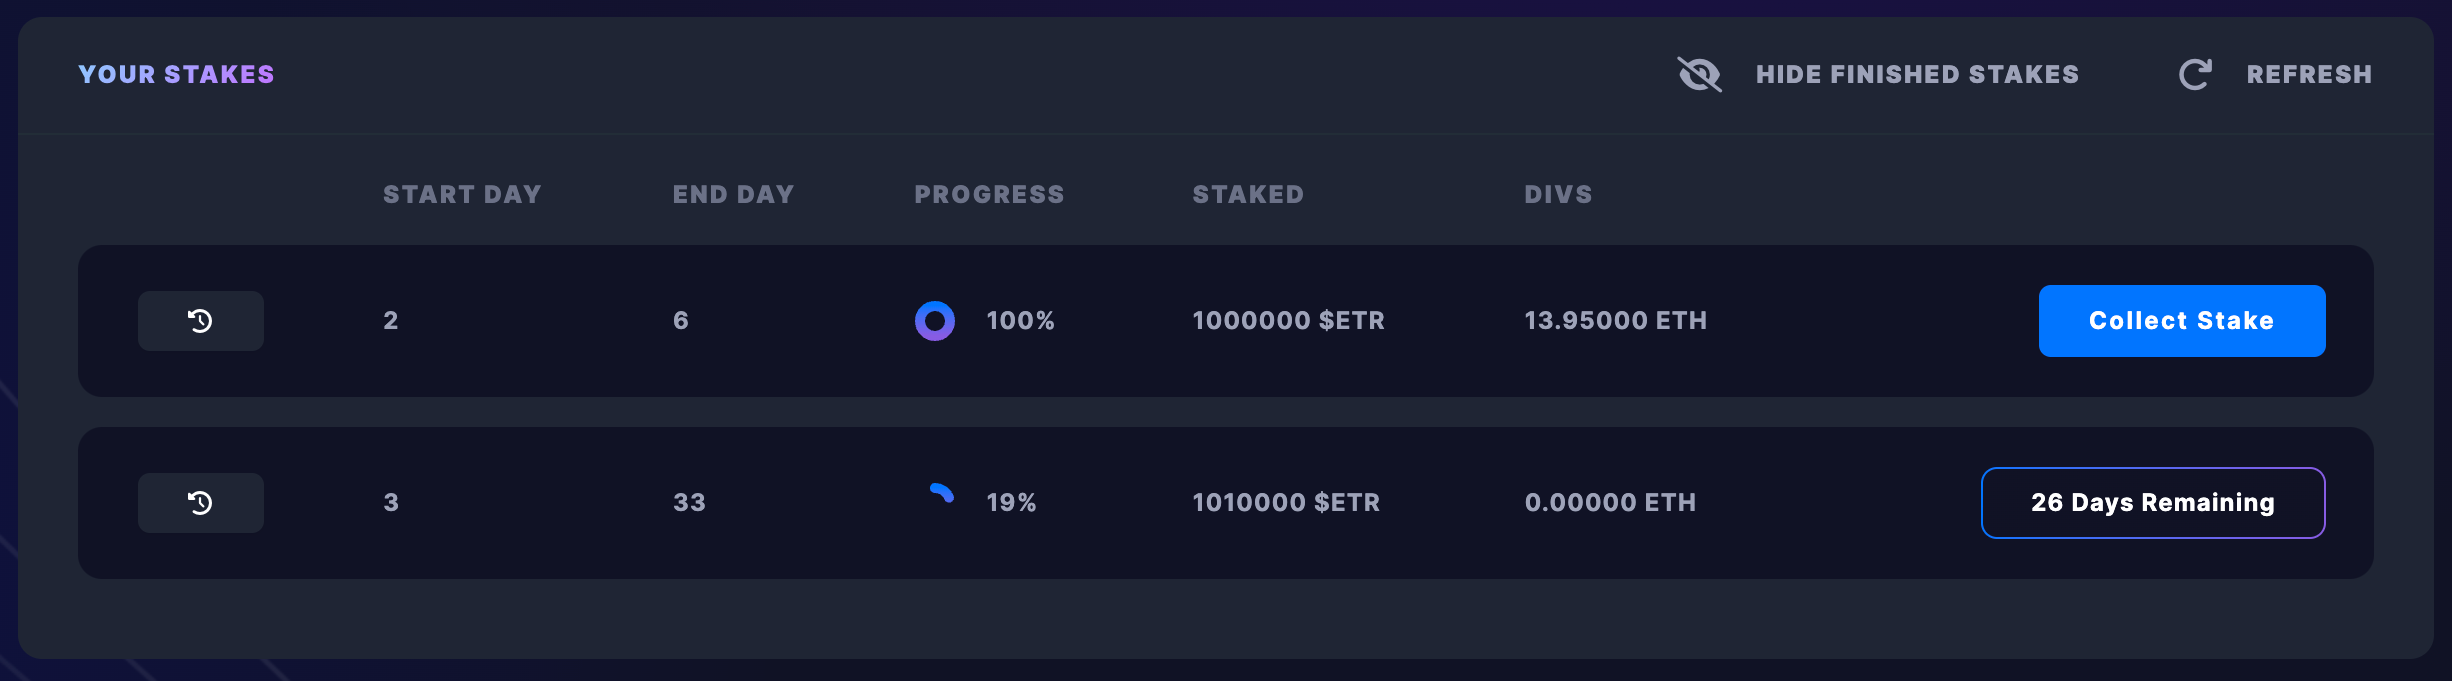
Task: Toggle Hide Finished Stakes text
Action: click(1917, 75)
